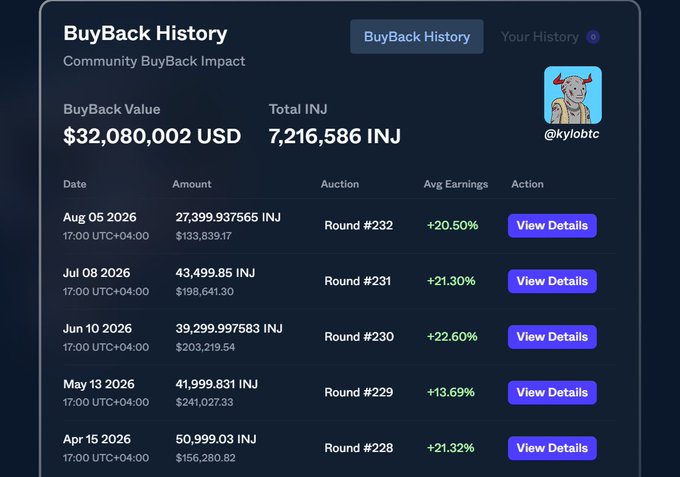This screenshot has width=680, height=477.
Task: Click the Total INJ label
Action: click(298, 109)
